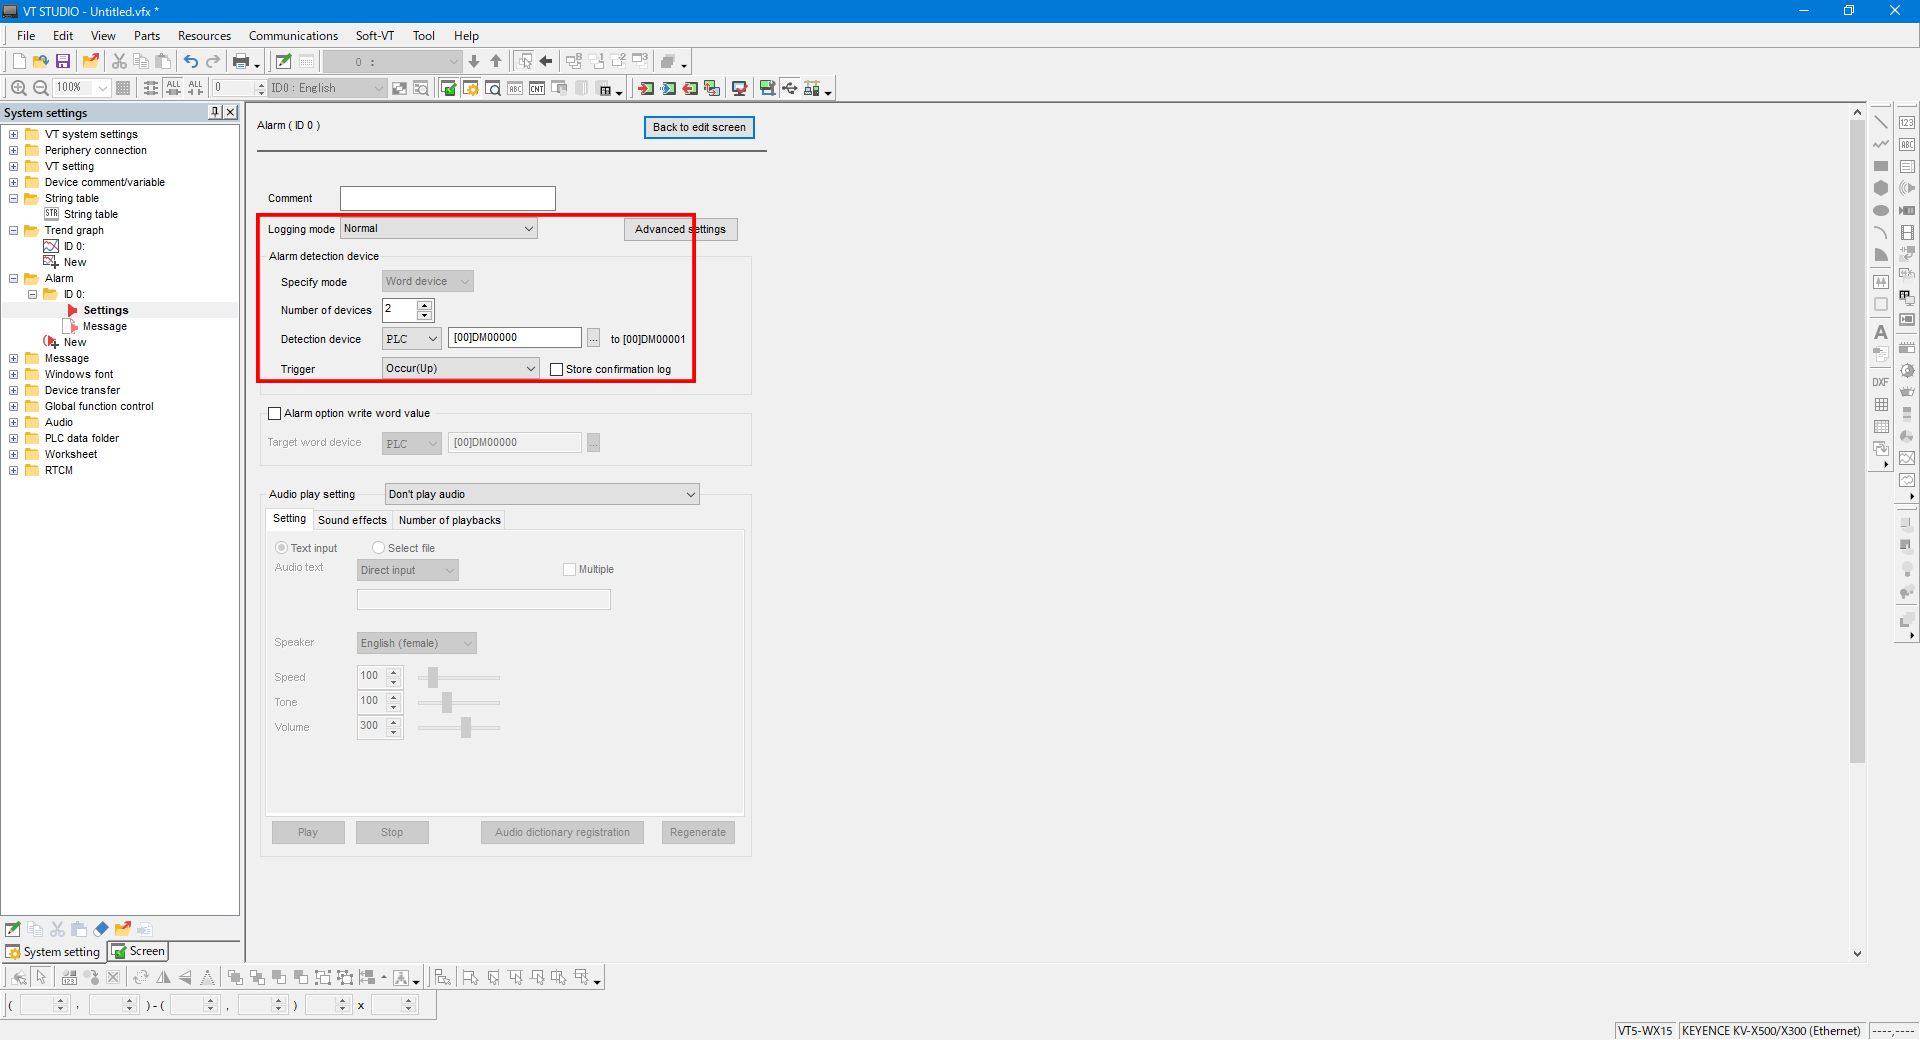This screenshot has height=1040, width=1920.
Task: Open the Communications menu
Action: 293,36
